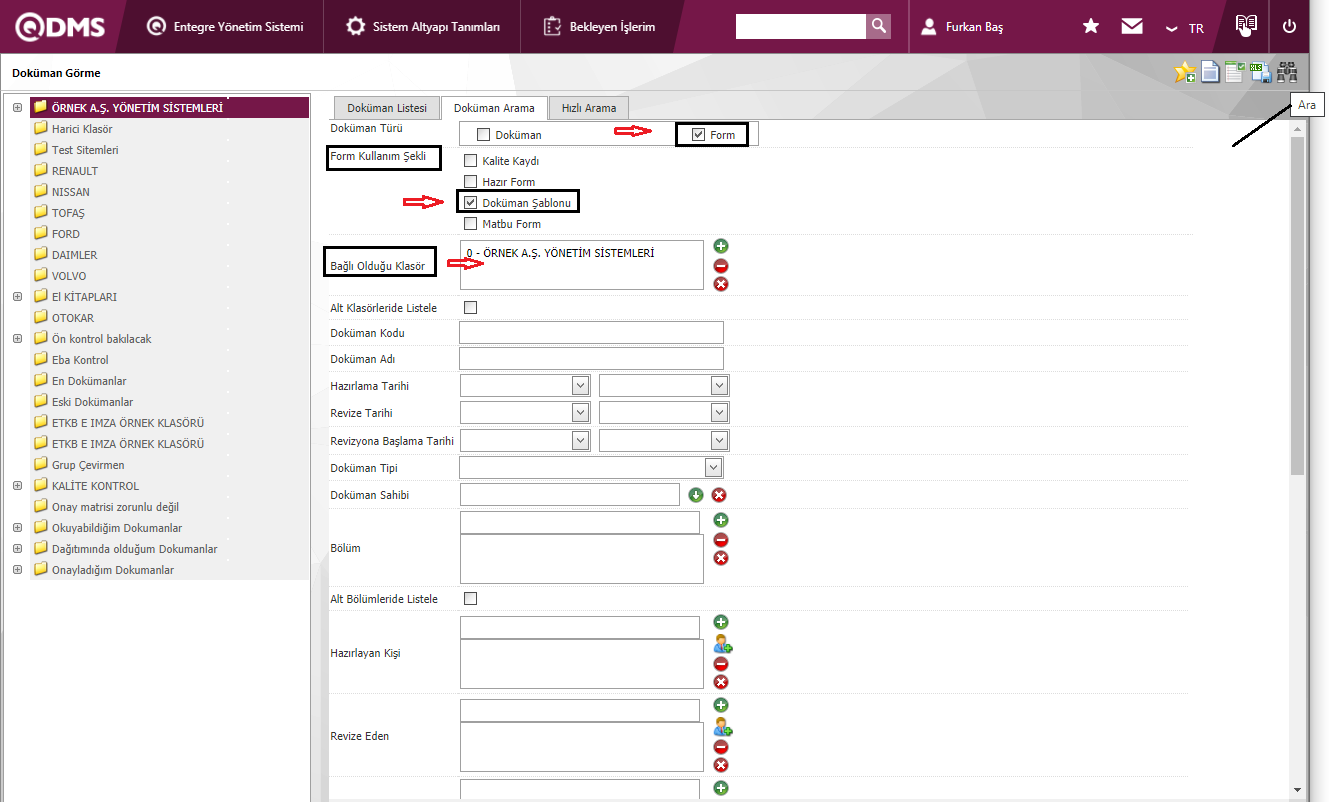Click the blue document page toolbar icon
This screenshot has width=1329, height=802.
click(1210, 72)
